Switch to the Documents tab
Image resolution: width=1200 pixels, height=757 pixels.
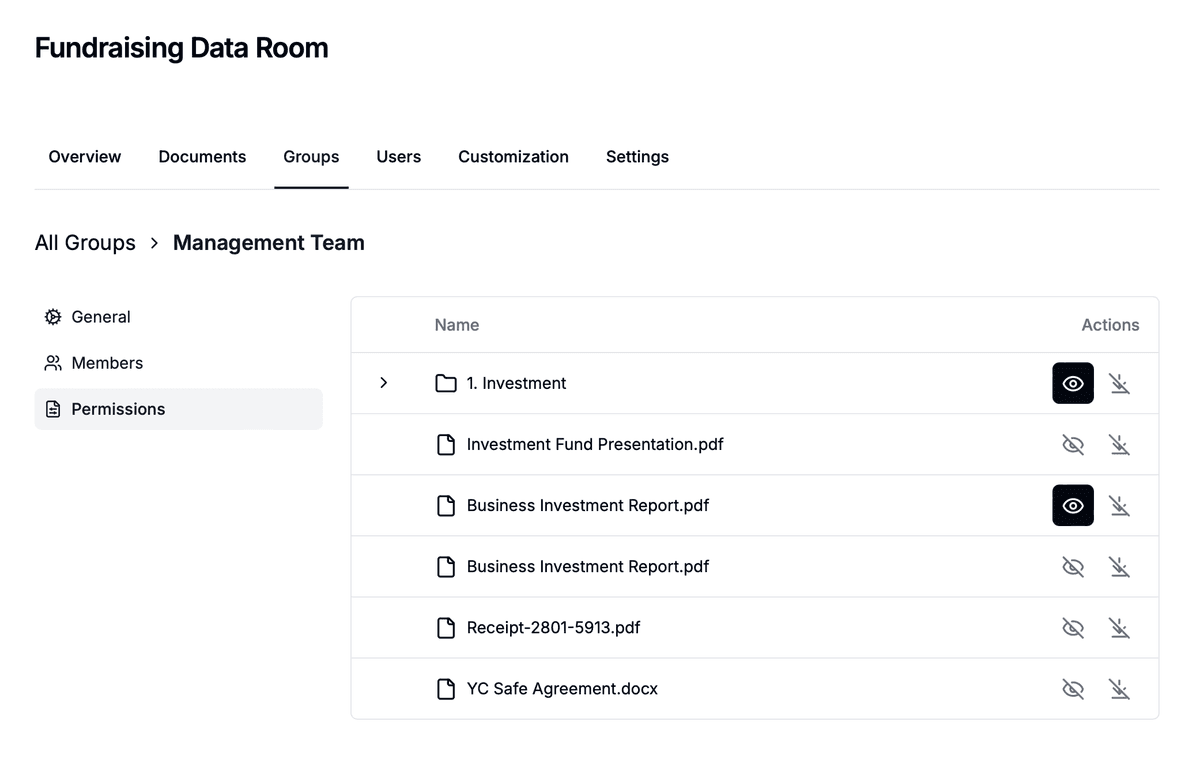point(202,157)
